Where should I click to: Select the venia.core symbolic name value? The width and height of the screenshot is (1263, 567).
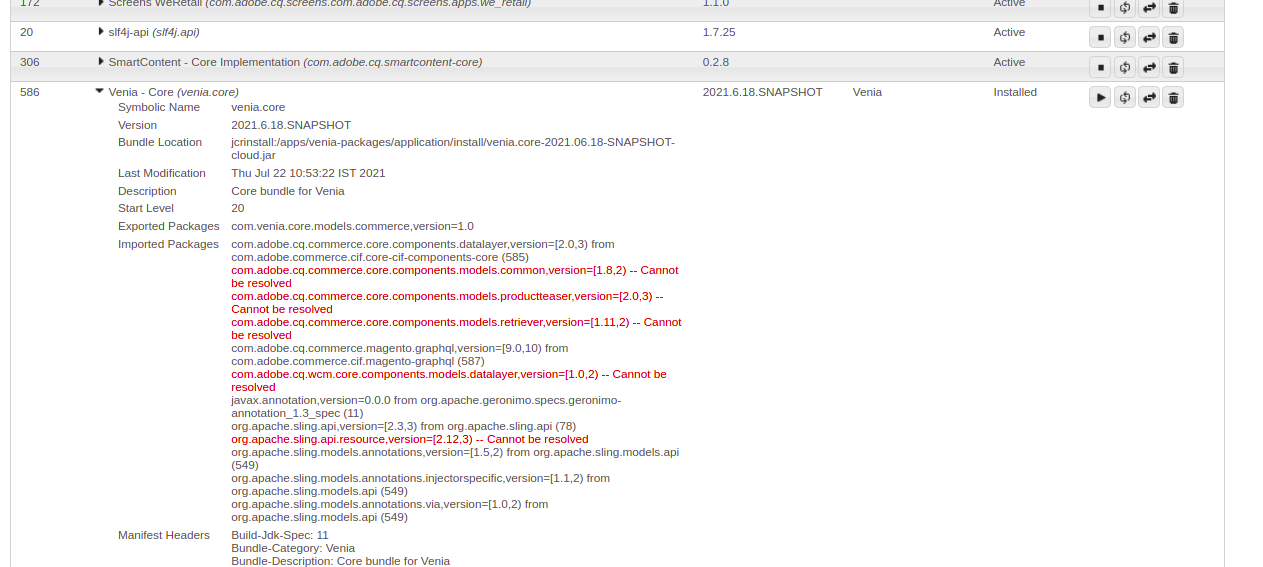click(x=258, y=107)
